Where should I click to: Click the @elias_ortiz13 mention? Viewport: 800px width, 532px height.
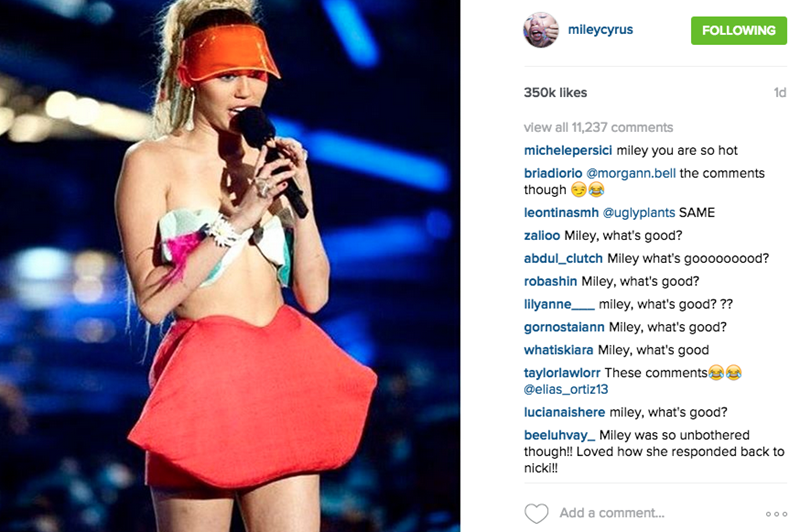(x=566, y=389)
